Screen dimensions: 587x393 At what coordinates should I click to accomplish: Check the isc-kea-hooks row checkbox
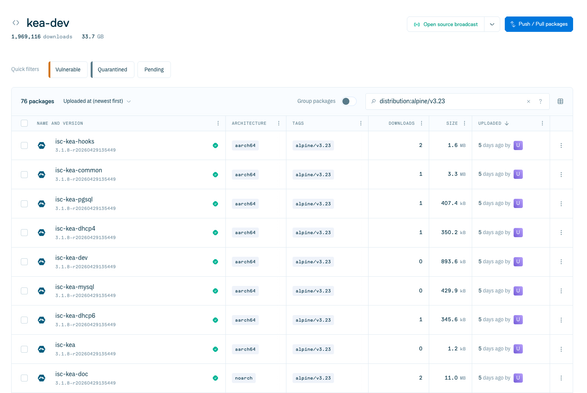[24, 145]
